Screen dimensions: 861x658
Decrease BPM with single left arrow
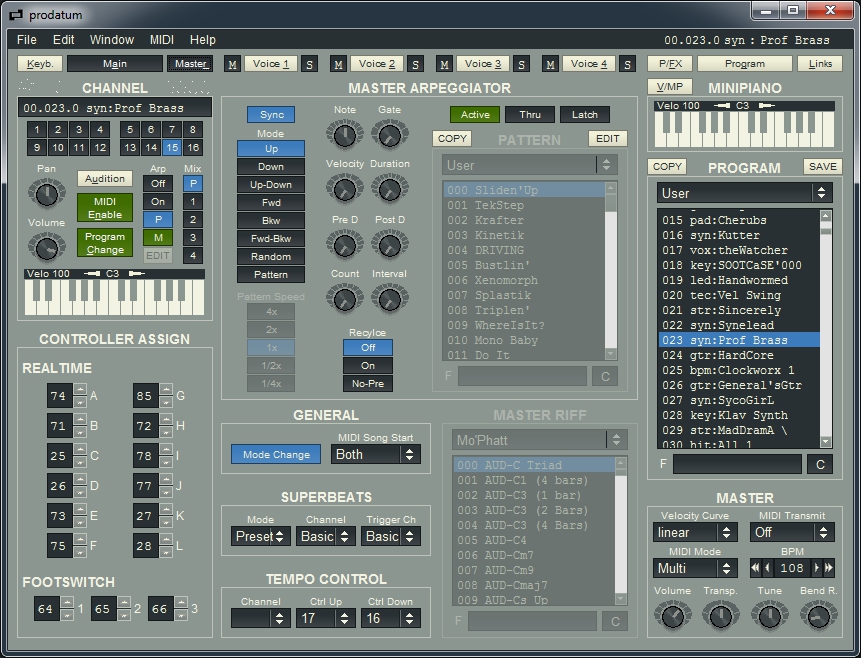[768, 568]
